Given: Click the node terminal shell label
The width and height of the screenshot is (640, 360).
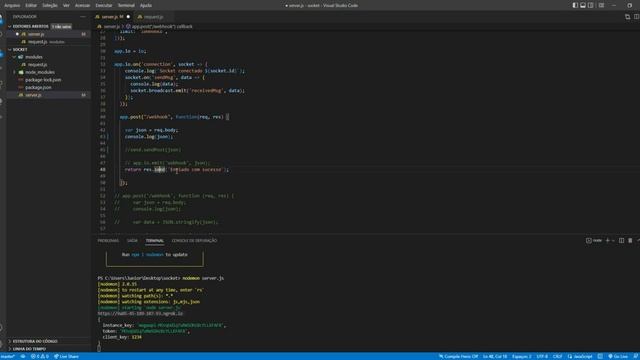Looking at the screenshot, I should point(594,241).
